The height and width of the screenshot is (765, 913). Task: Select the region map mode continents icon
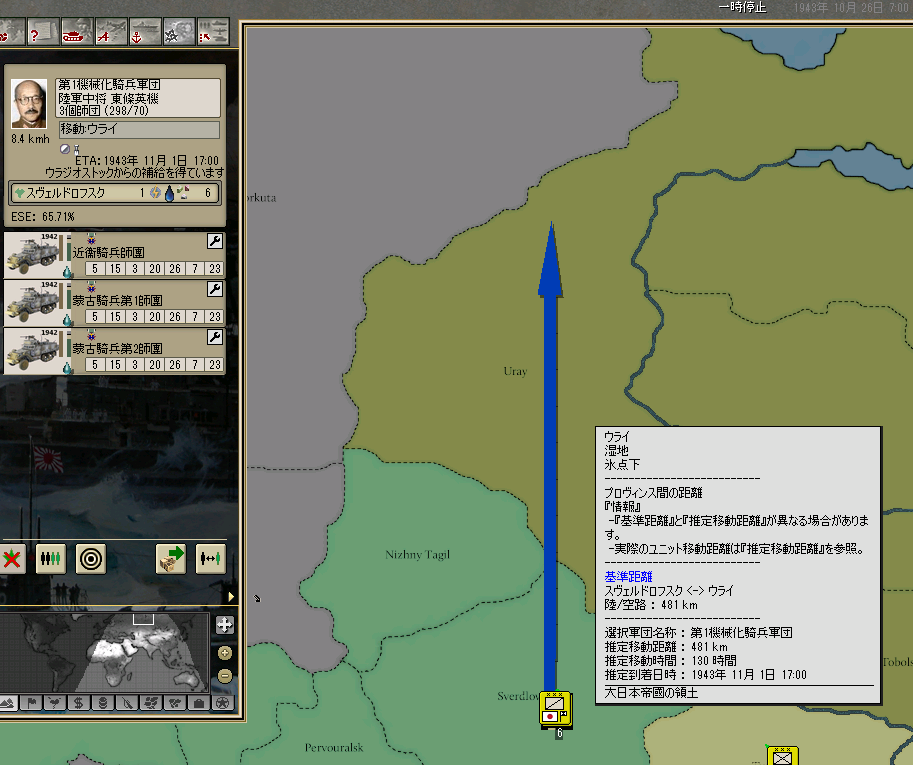[x=151, y=703]
